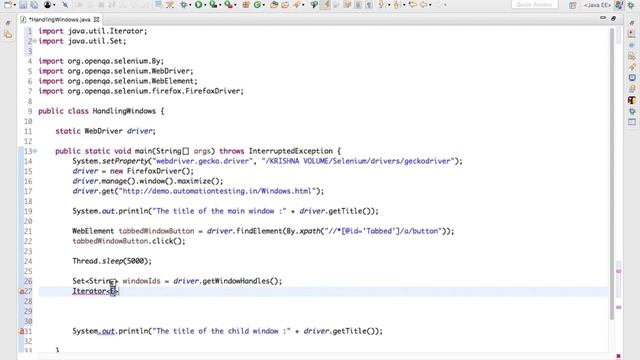This screenshot has width=640, height=360.
Task: Switch to the Java EE perspective
Action: coord(597,5)
